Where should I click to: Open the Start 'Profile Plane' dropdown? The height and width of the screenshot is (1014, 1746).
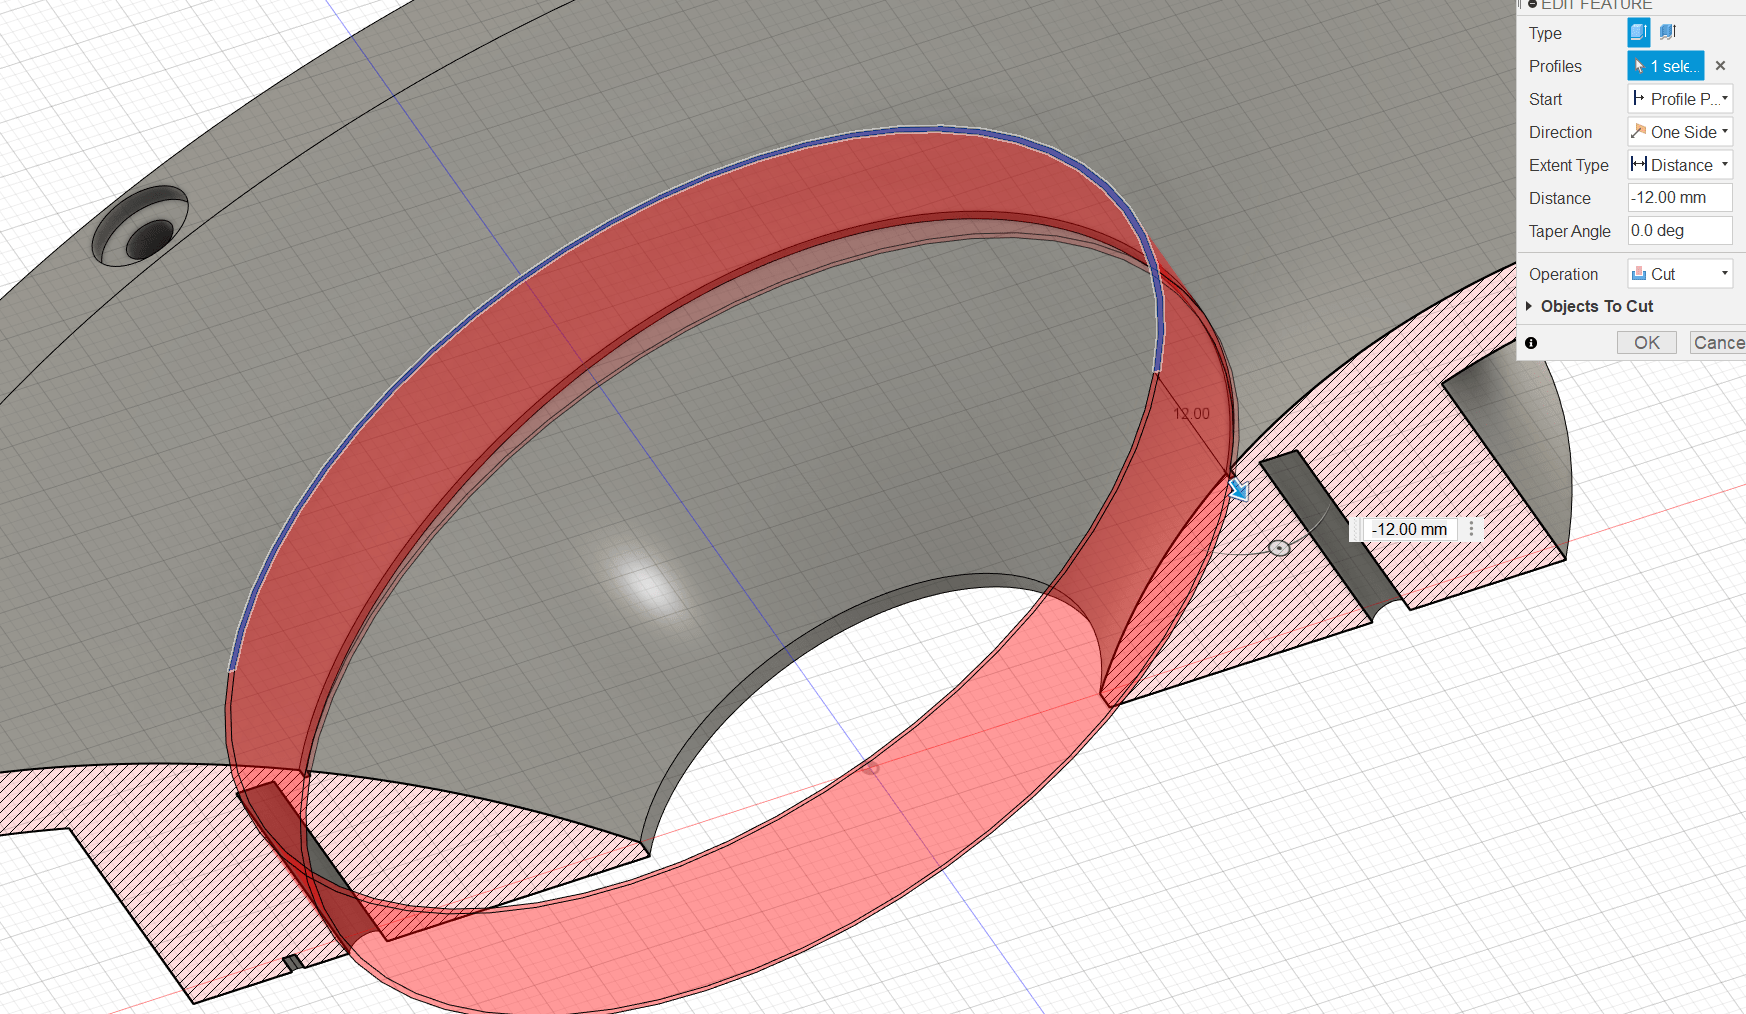tap(1680, 99)
